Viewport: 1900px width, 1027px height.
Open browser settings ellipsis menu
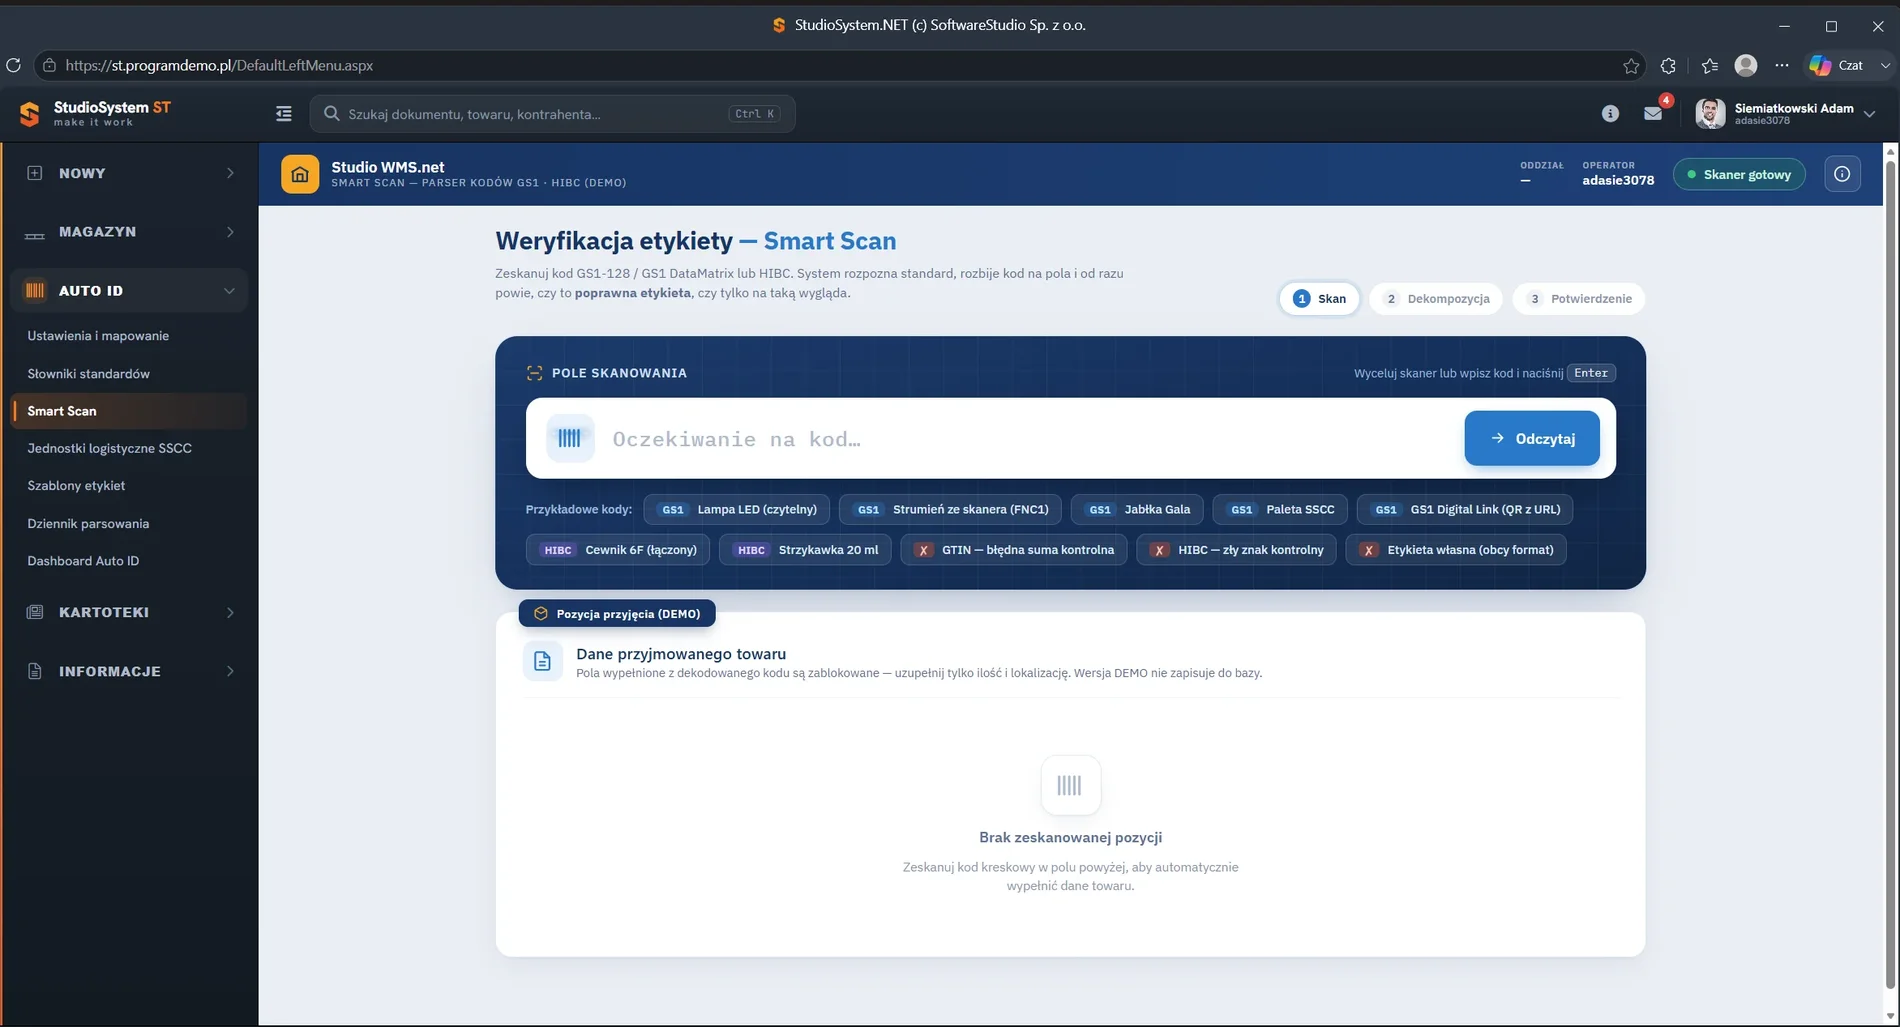pyautogui.click(x=1782, y=65)
